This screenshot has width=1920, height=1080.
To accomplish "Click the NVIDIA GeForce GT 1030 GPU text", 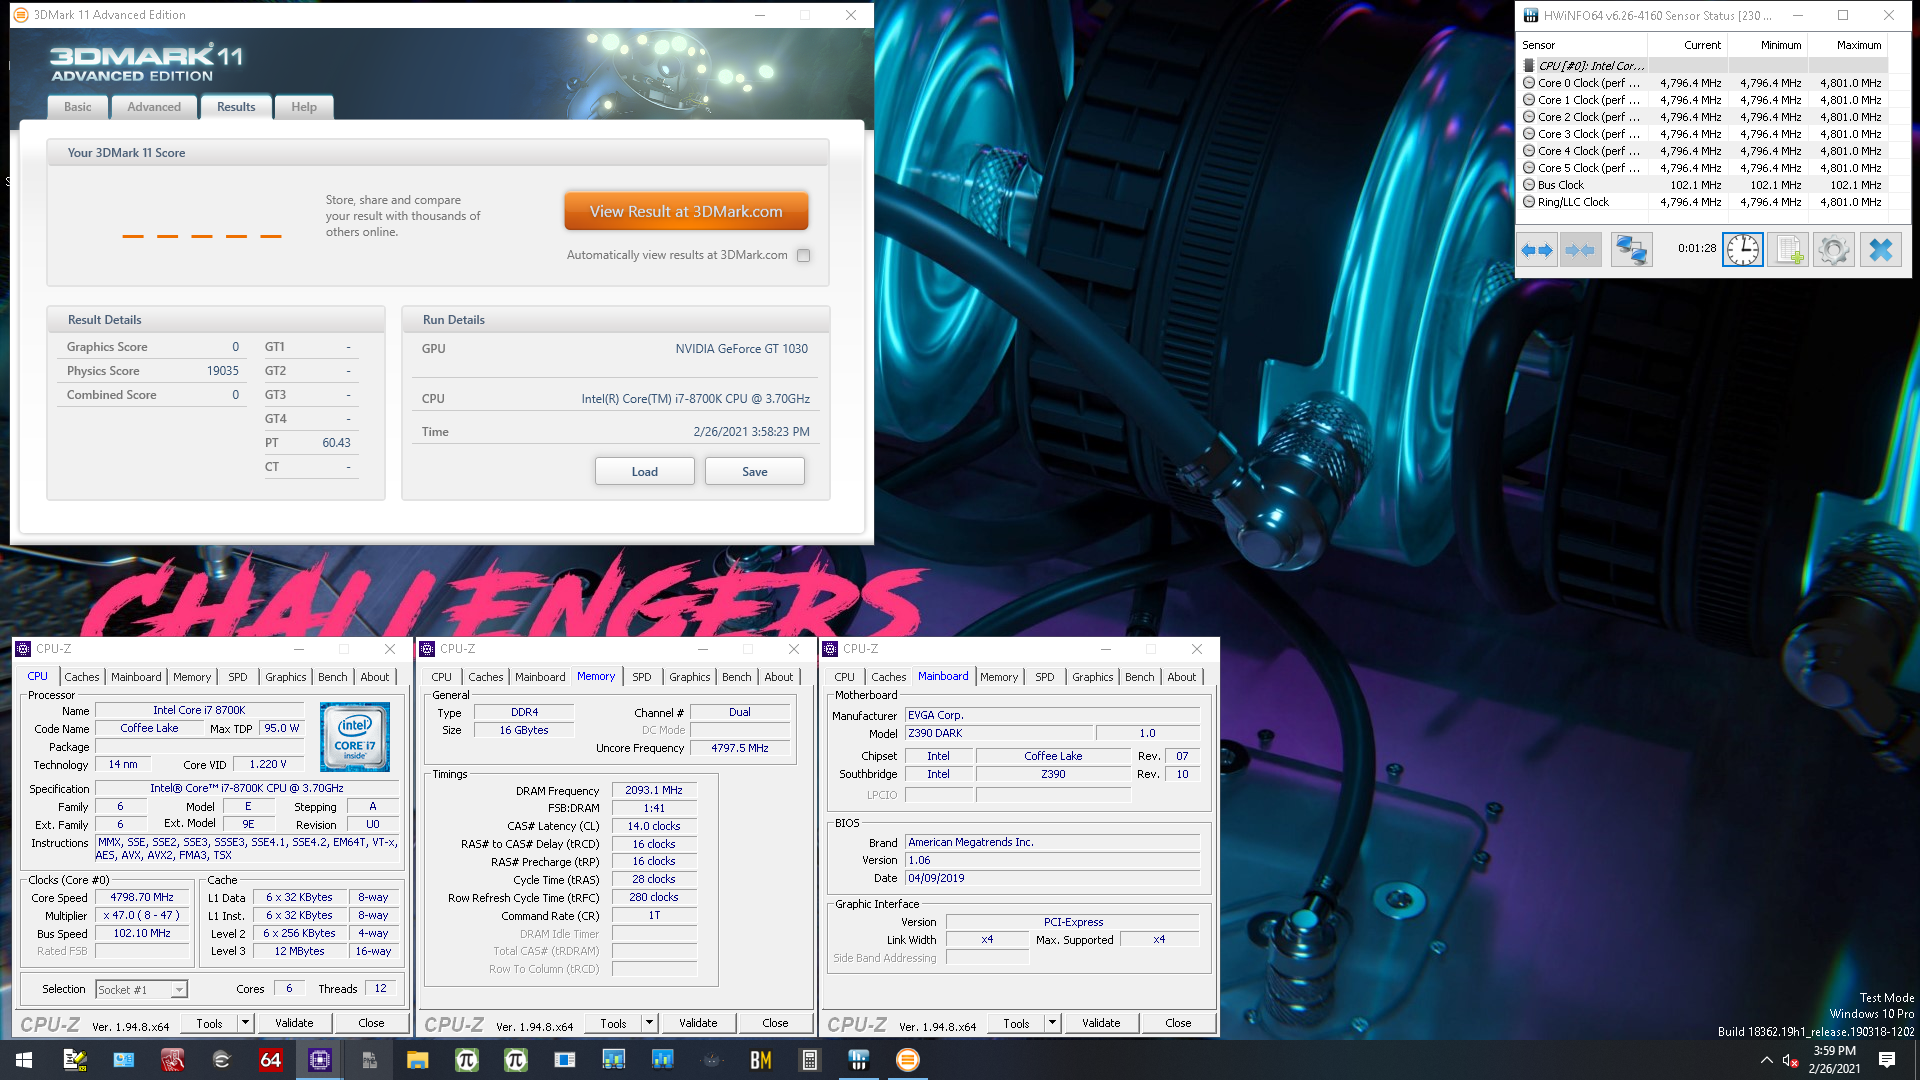I will [741, 349].
